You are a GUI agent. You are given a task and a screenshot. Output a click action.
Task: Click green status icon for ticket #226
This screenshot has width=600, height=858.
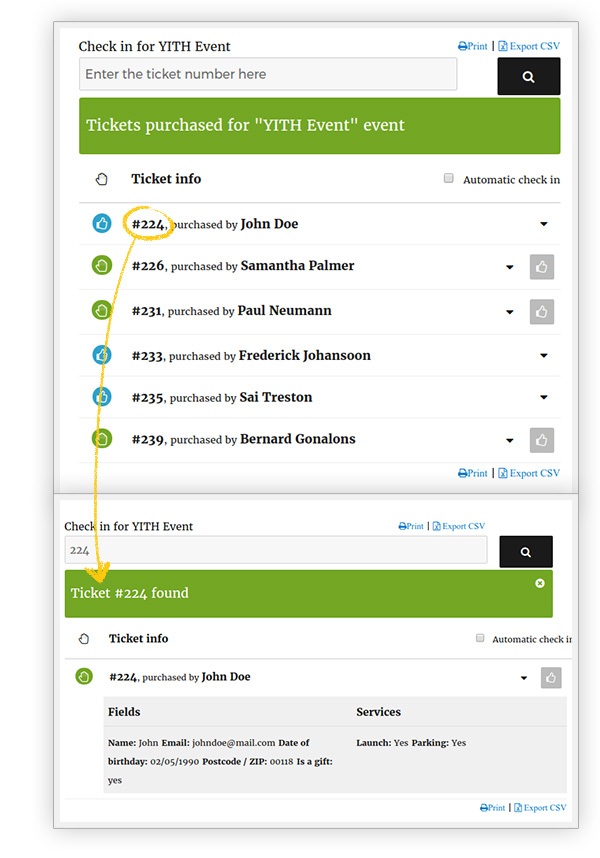(x=101, y=266)
